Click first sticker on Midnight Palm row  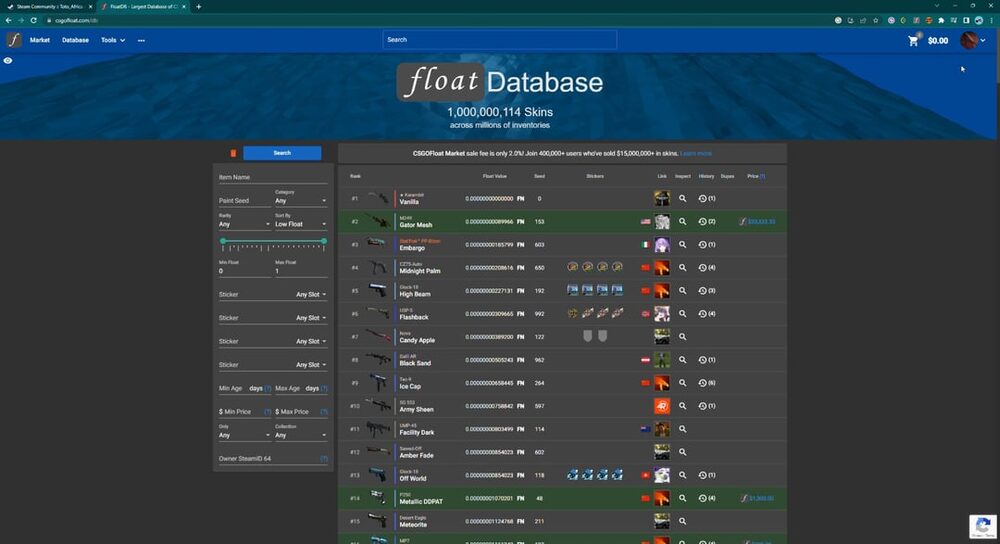(x=573, y=267)
